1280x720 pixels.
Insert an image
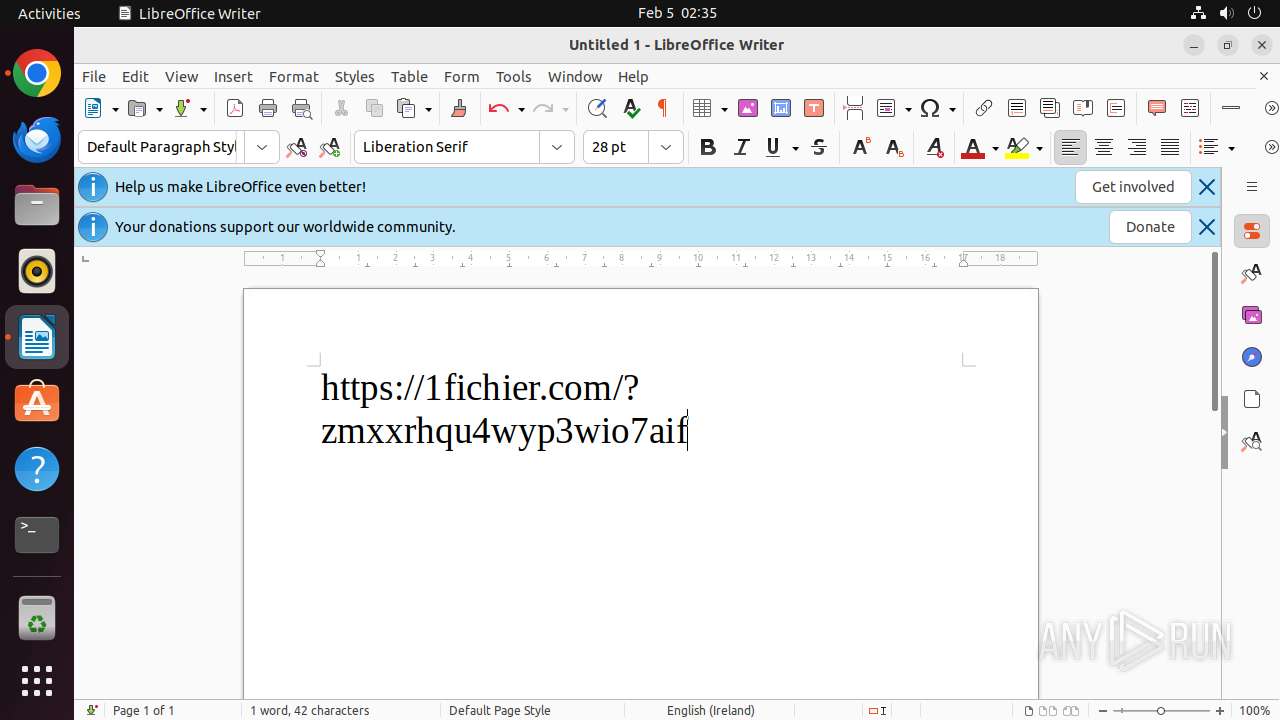(747, 108)
